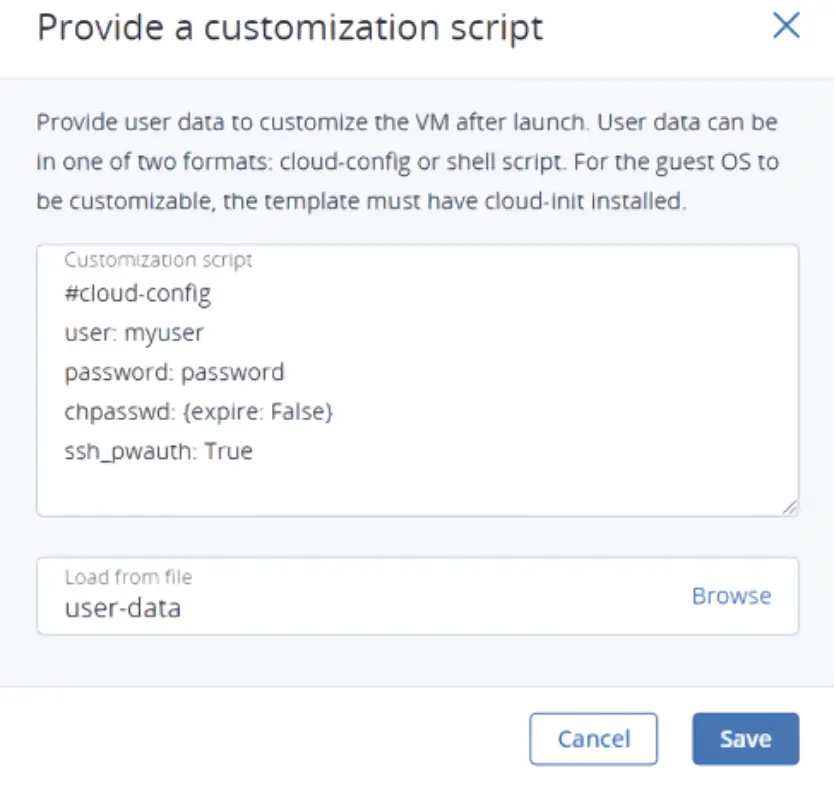Click the textarea resize grip icon

tap(791, 508)
